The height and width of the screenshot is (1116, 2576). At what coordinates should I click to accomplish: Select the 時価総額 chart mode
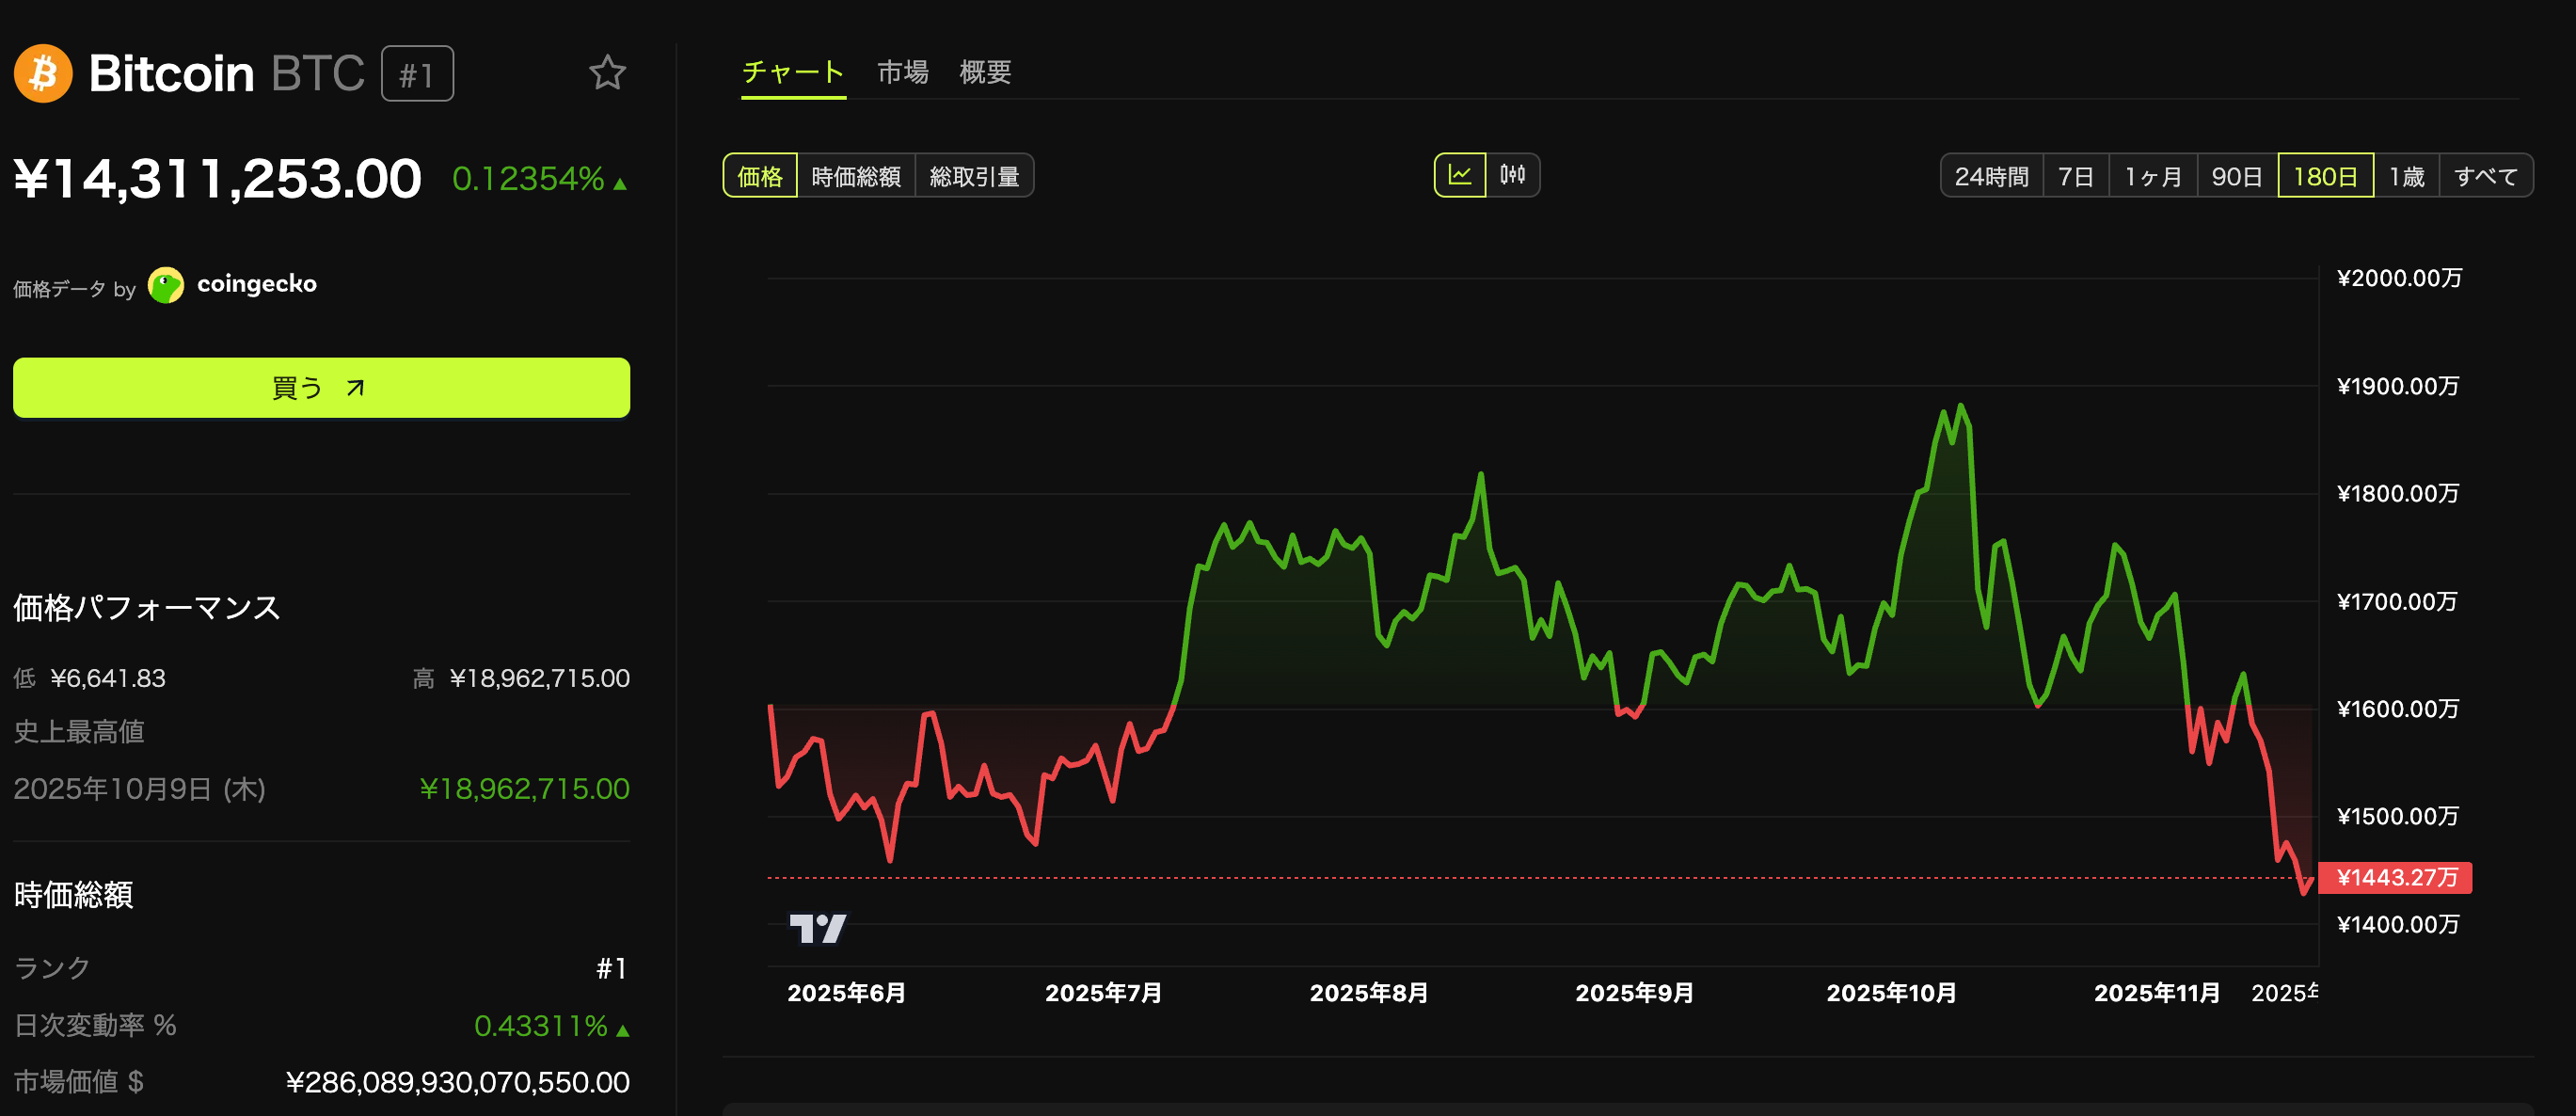pyautogui.click(x=855, y=176)
